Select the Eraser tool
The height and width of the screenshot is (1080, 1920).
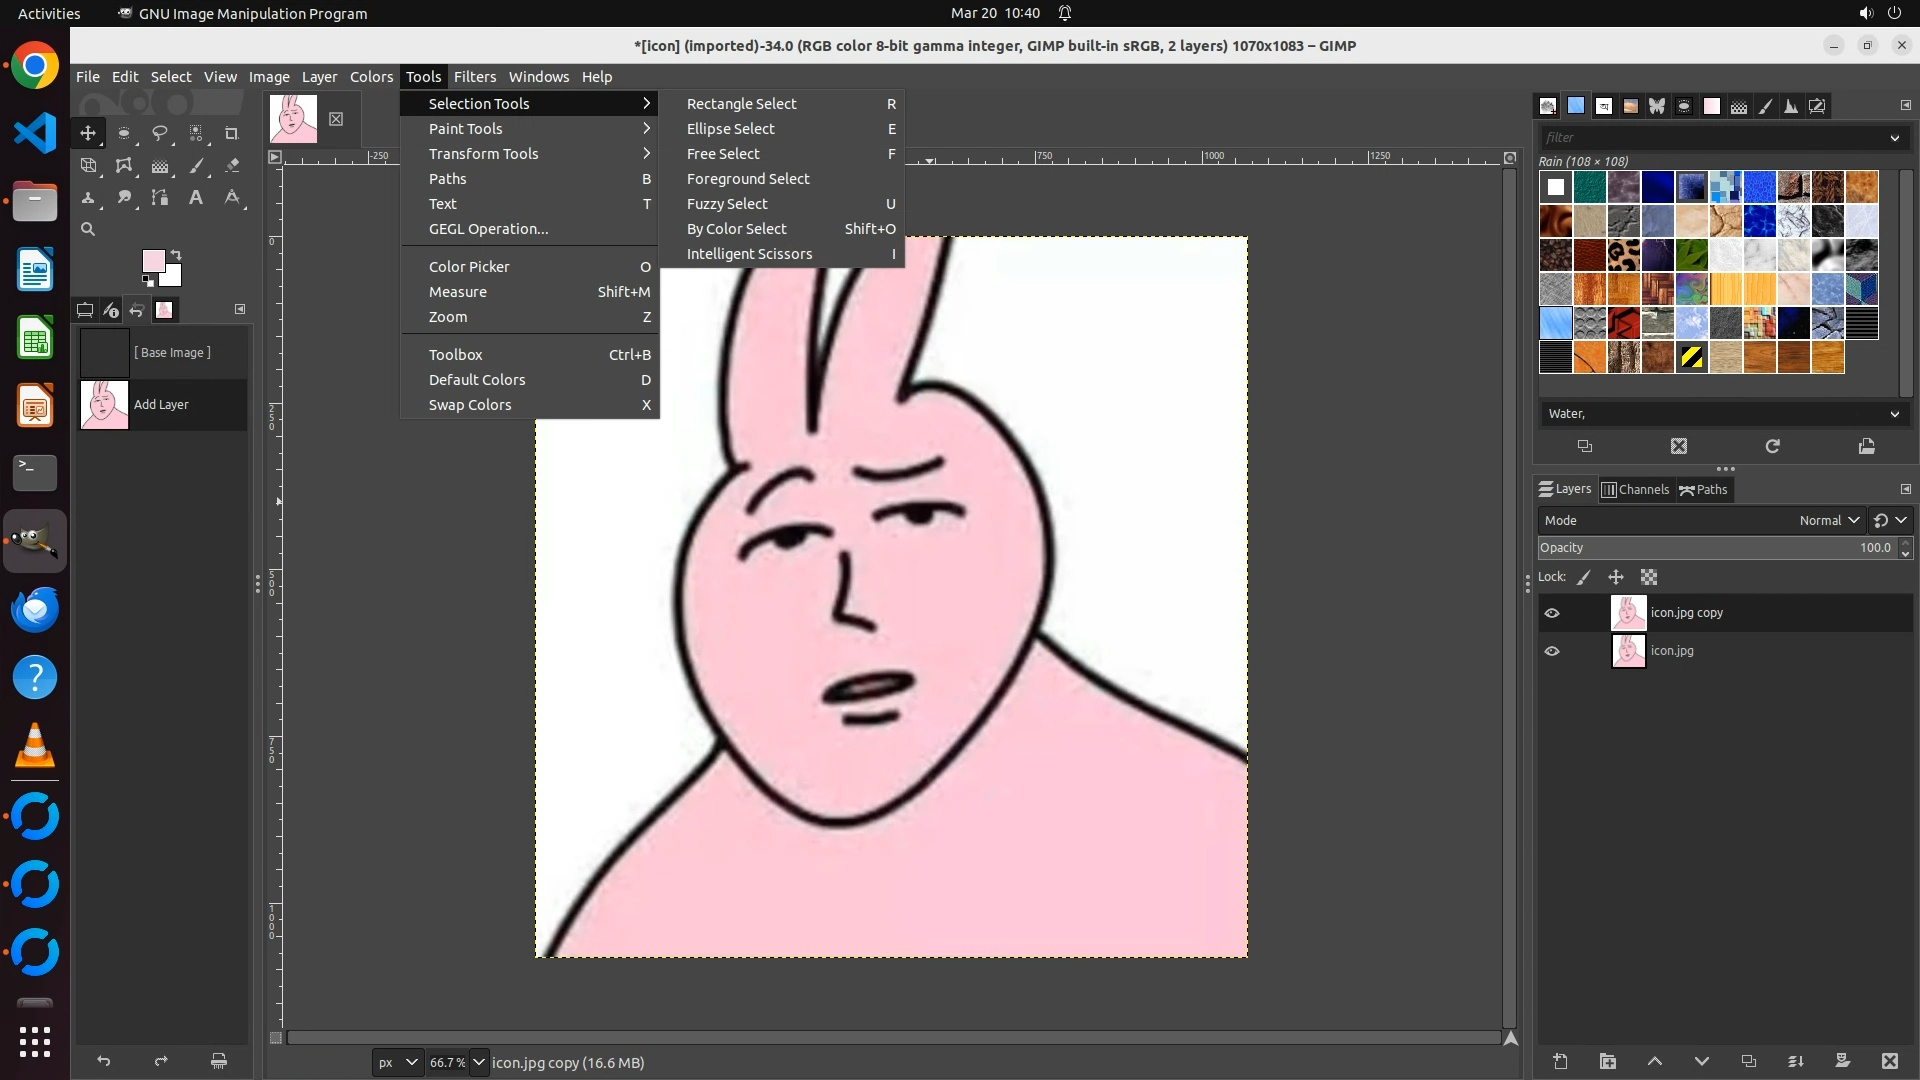pos(232,166)
